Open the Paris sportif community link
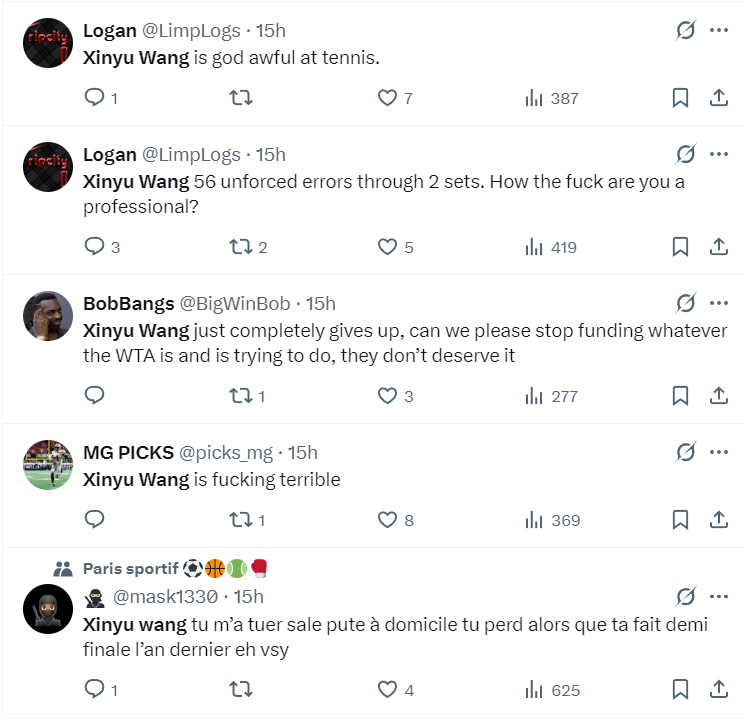 point(130,569)
